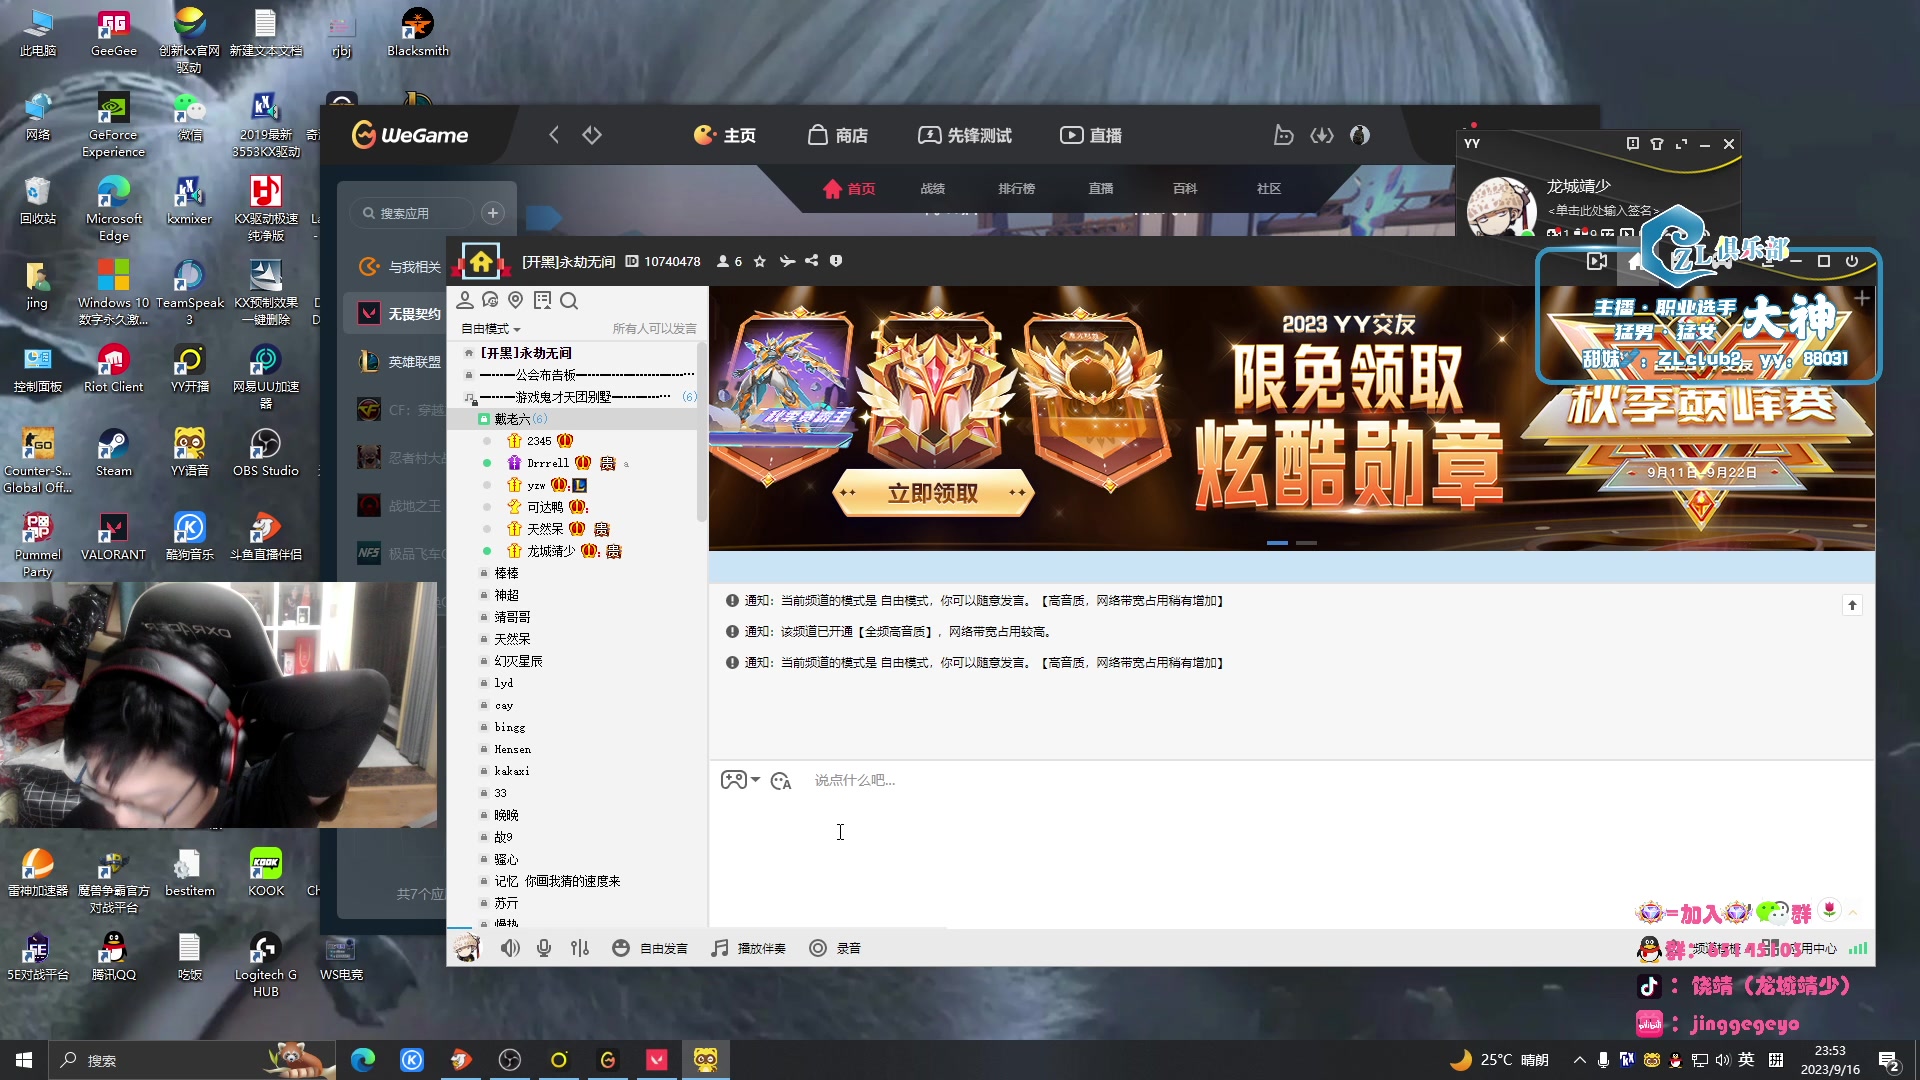1920x1080 pixels.
Task: Open OBS Studio from taskbar
Action: click(x=510, y=1060)
